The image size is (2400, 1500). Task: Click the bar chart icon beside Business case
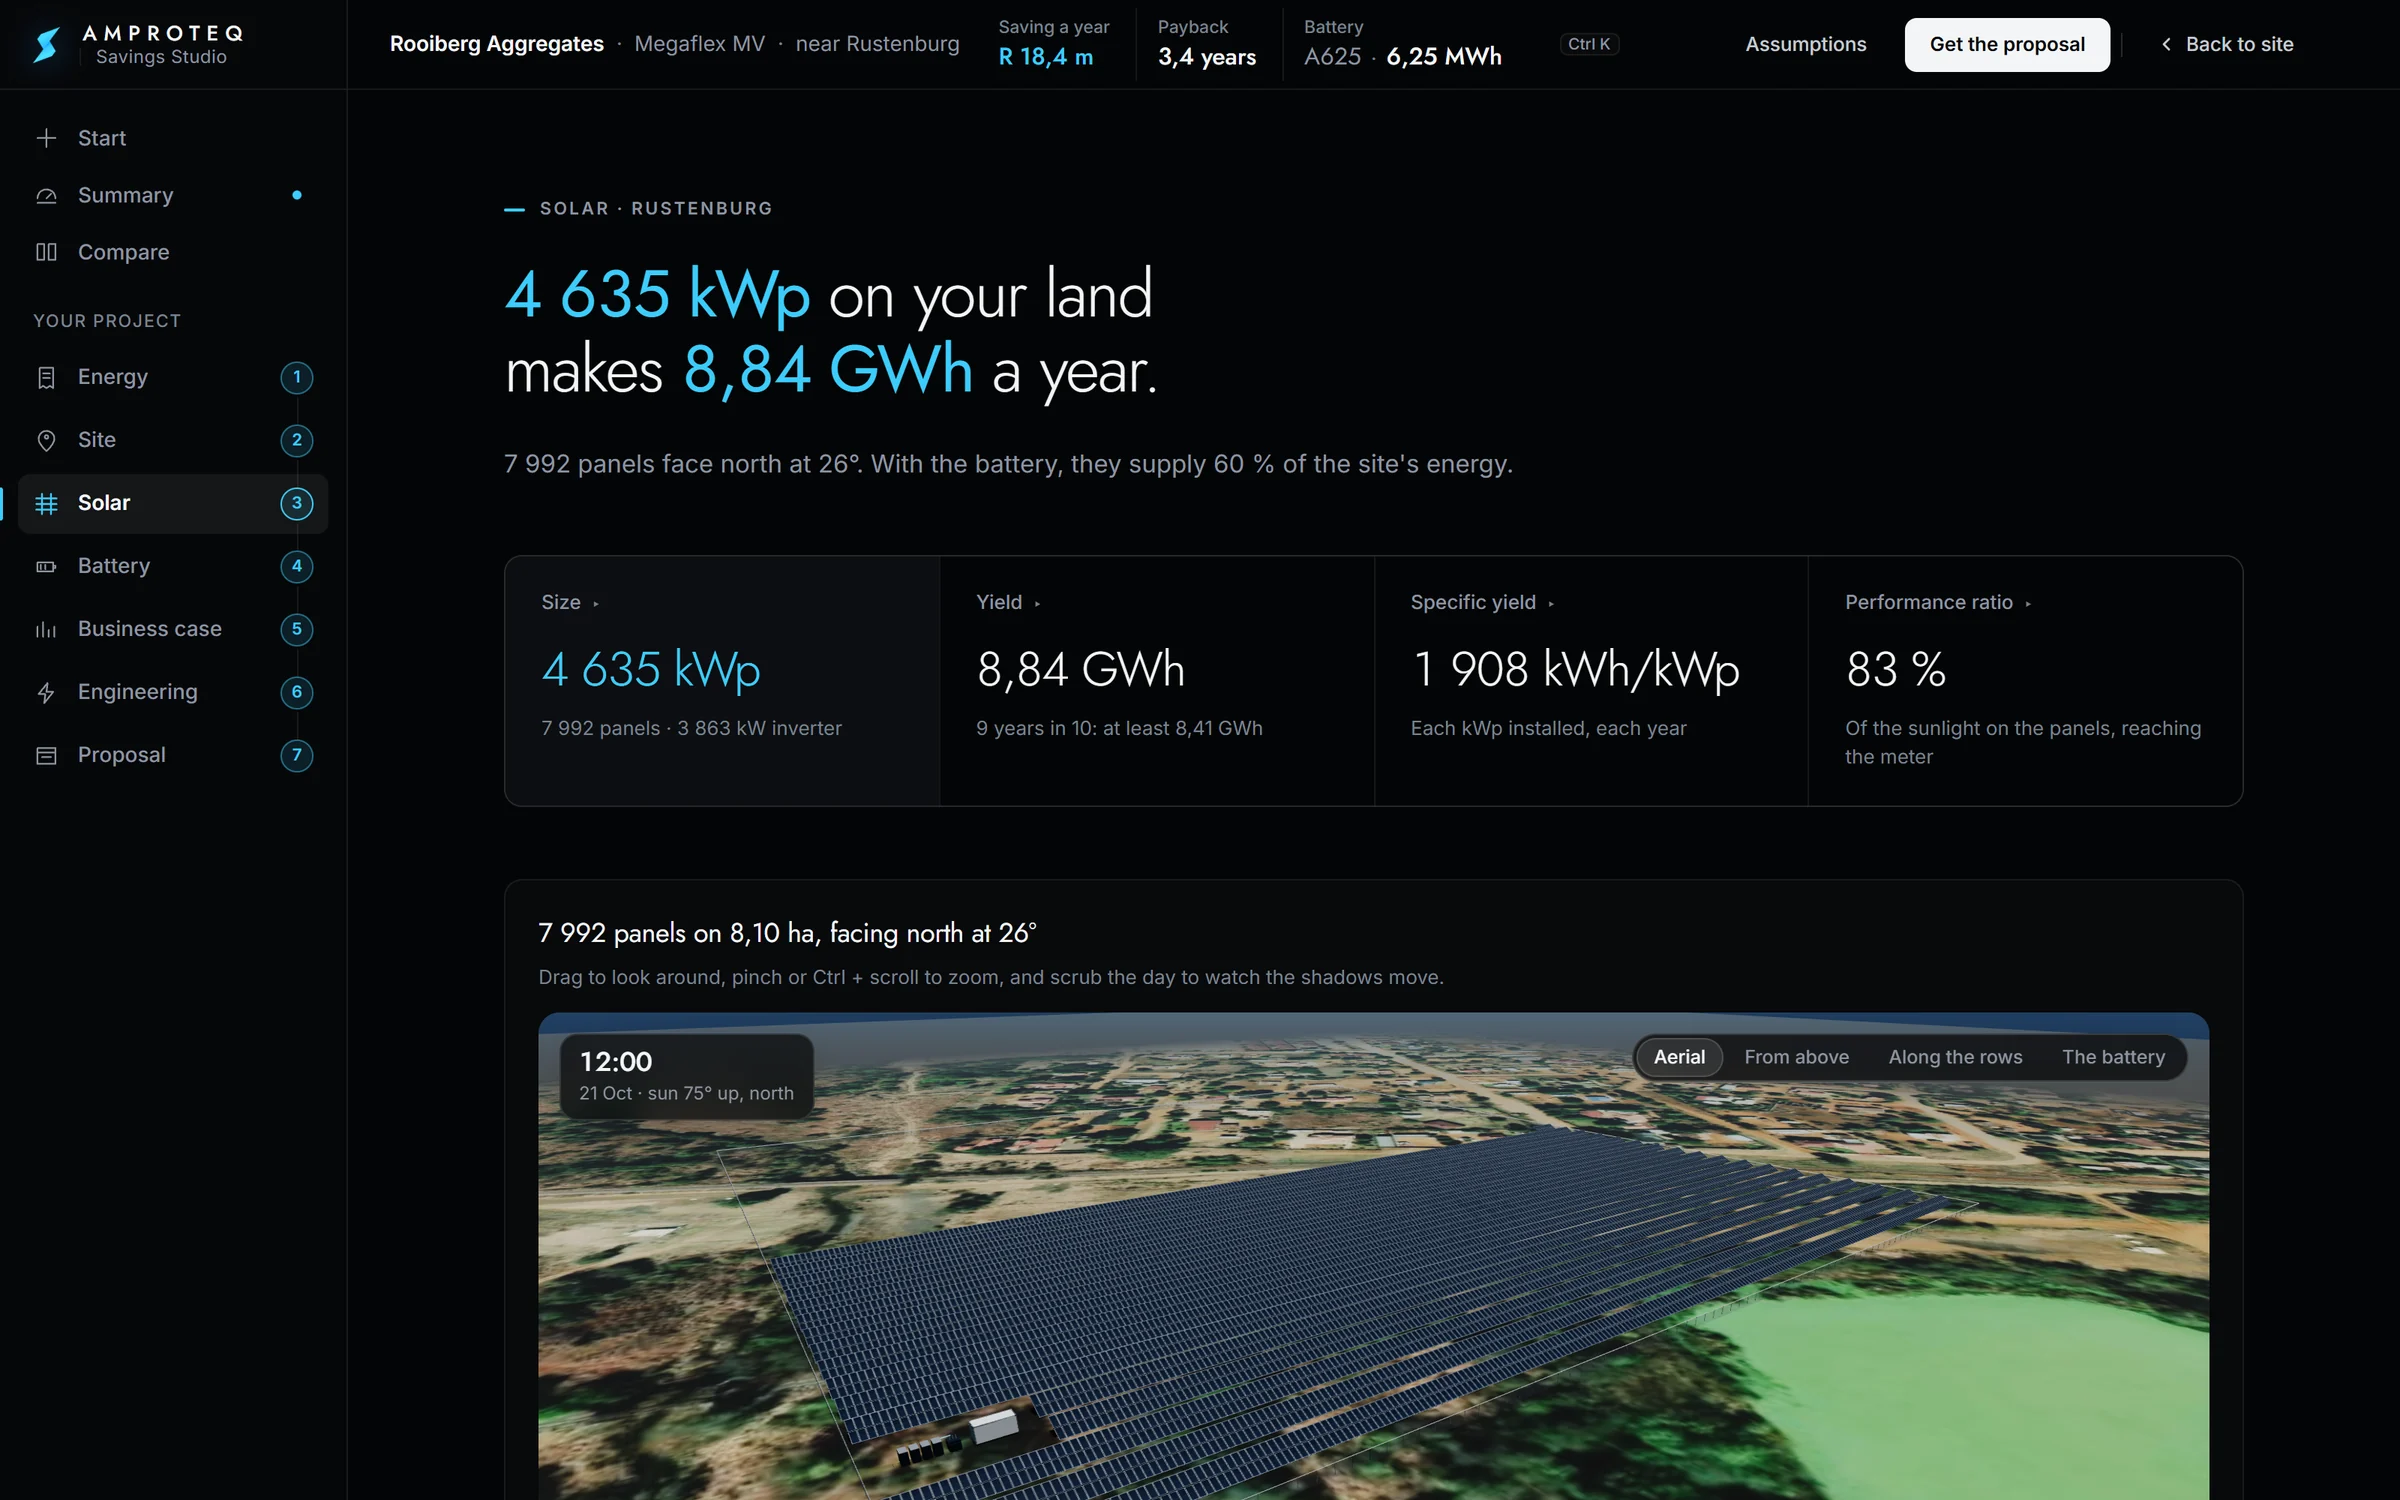click(x=46, y=629)
